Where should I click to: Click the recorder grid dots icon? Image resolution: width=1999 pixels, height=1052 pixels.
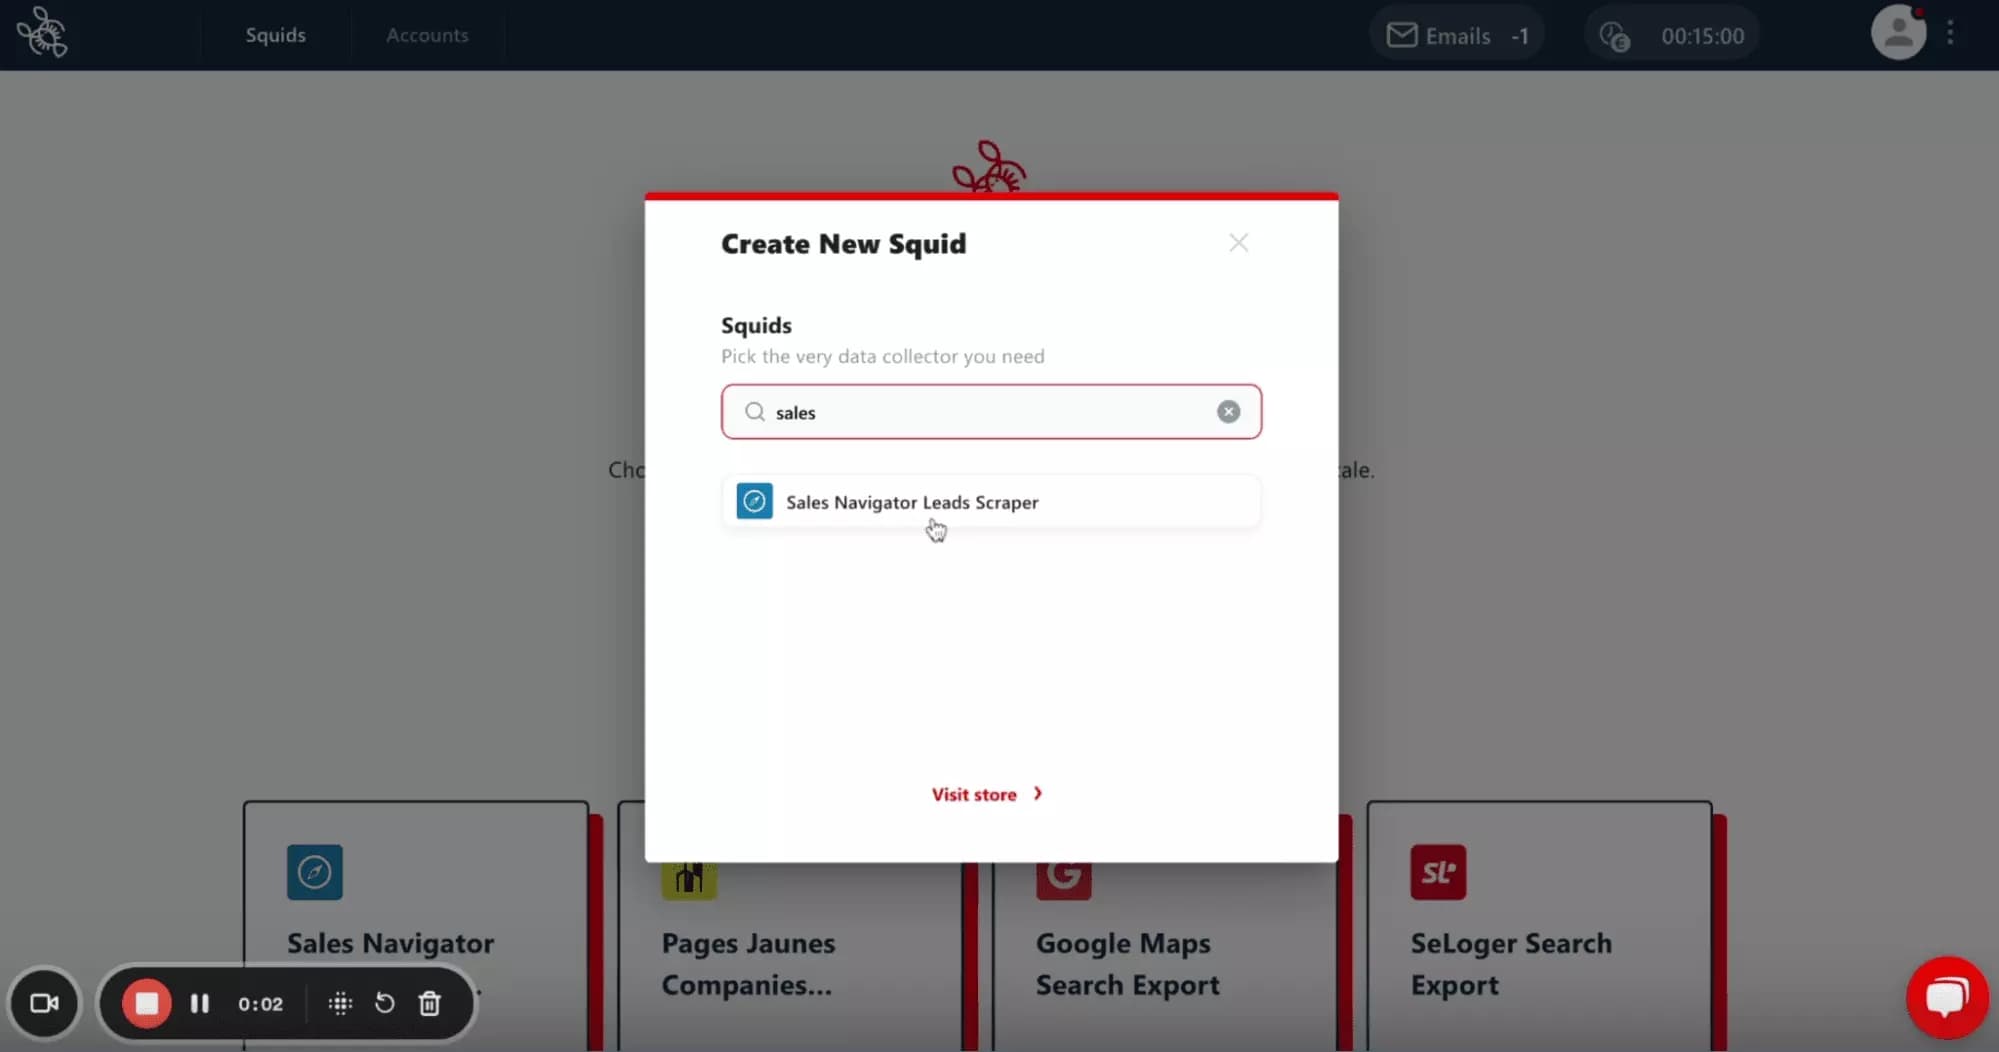[x=340, y=1003]
